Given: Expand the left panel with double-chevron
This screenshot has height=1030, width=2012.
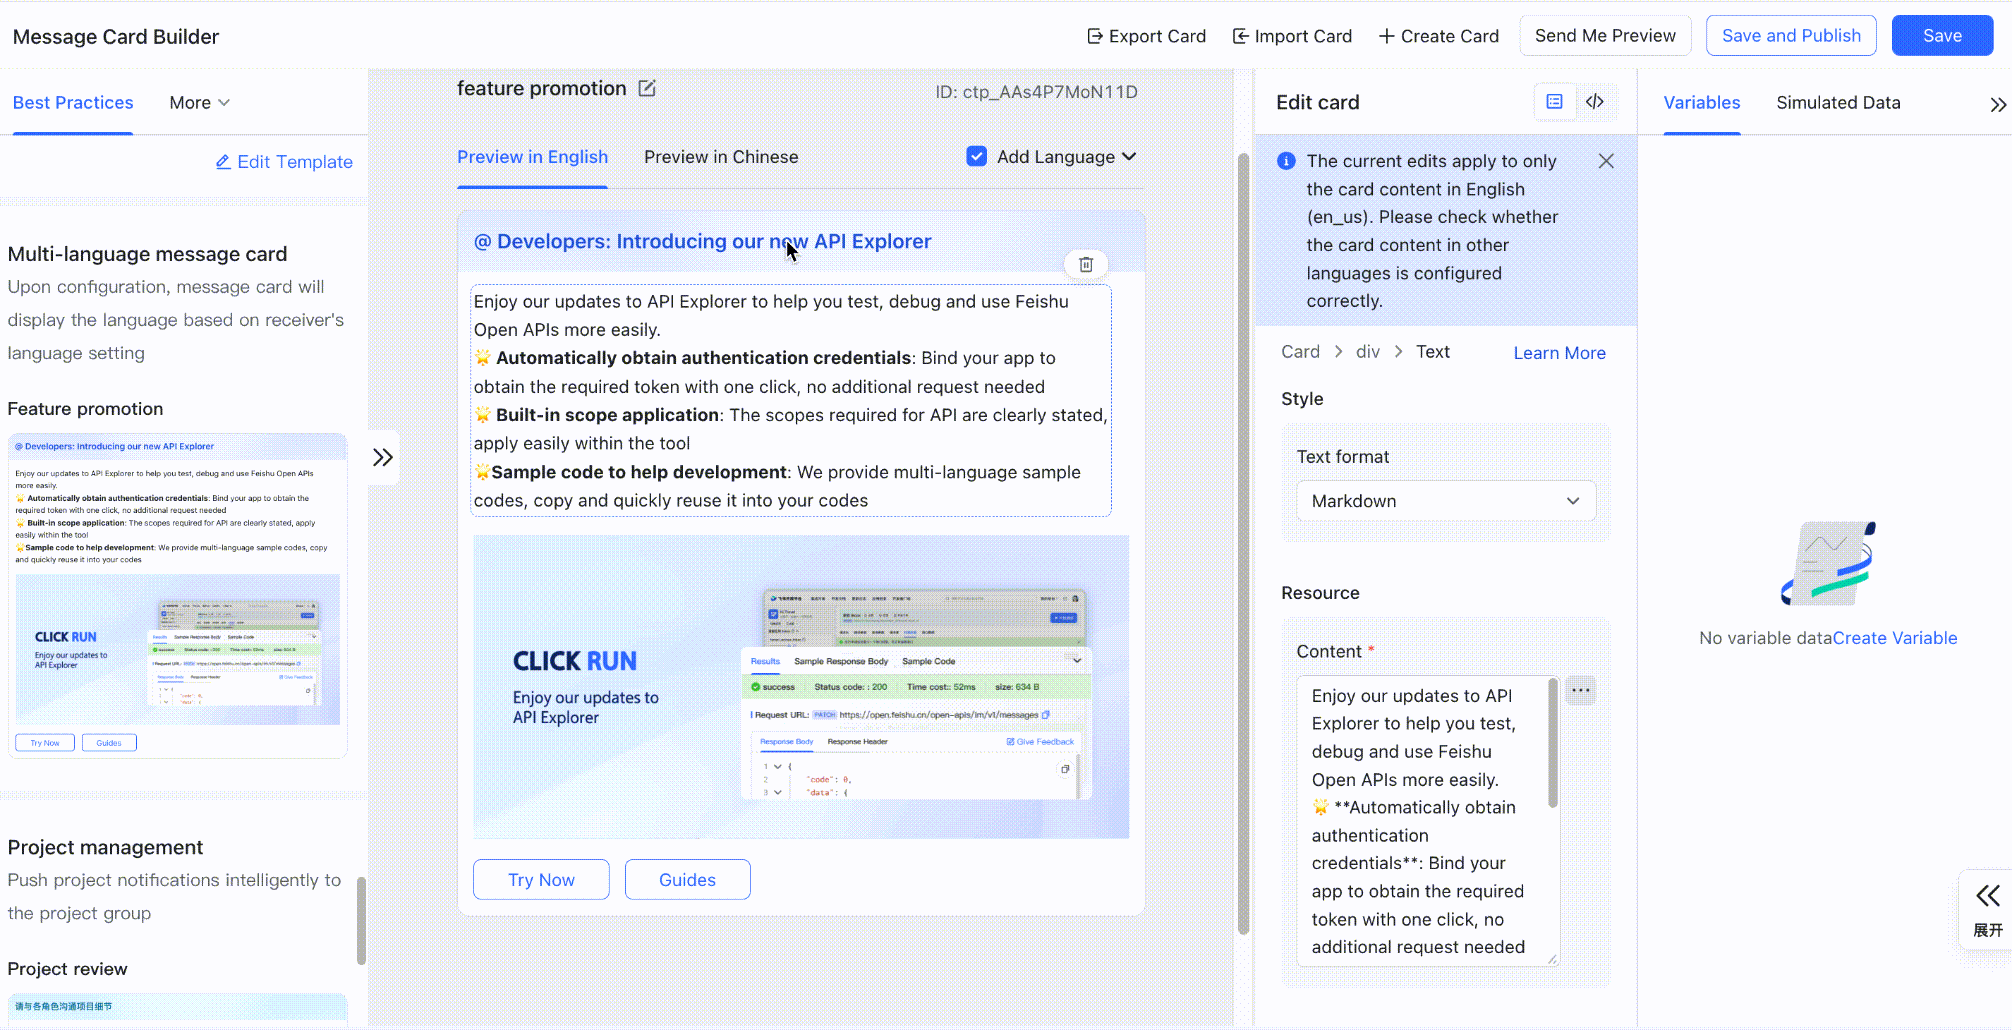Looking at the screenshot, I should point(383,457).
